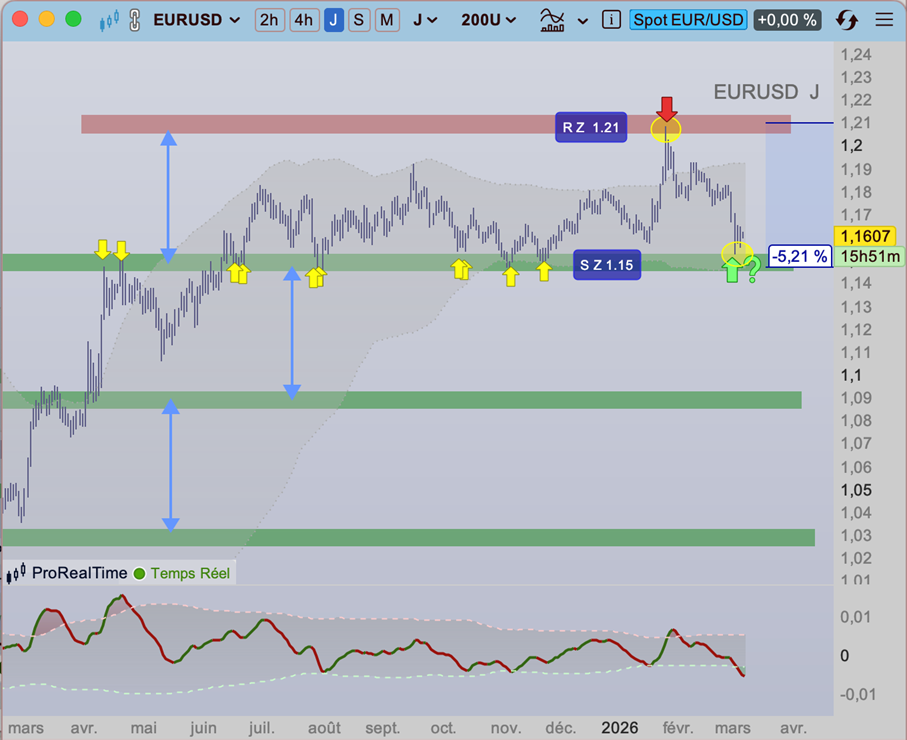Open the EURUSD symbol dropdown

(197, 20)
